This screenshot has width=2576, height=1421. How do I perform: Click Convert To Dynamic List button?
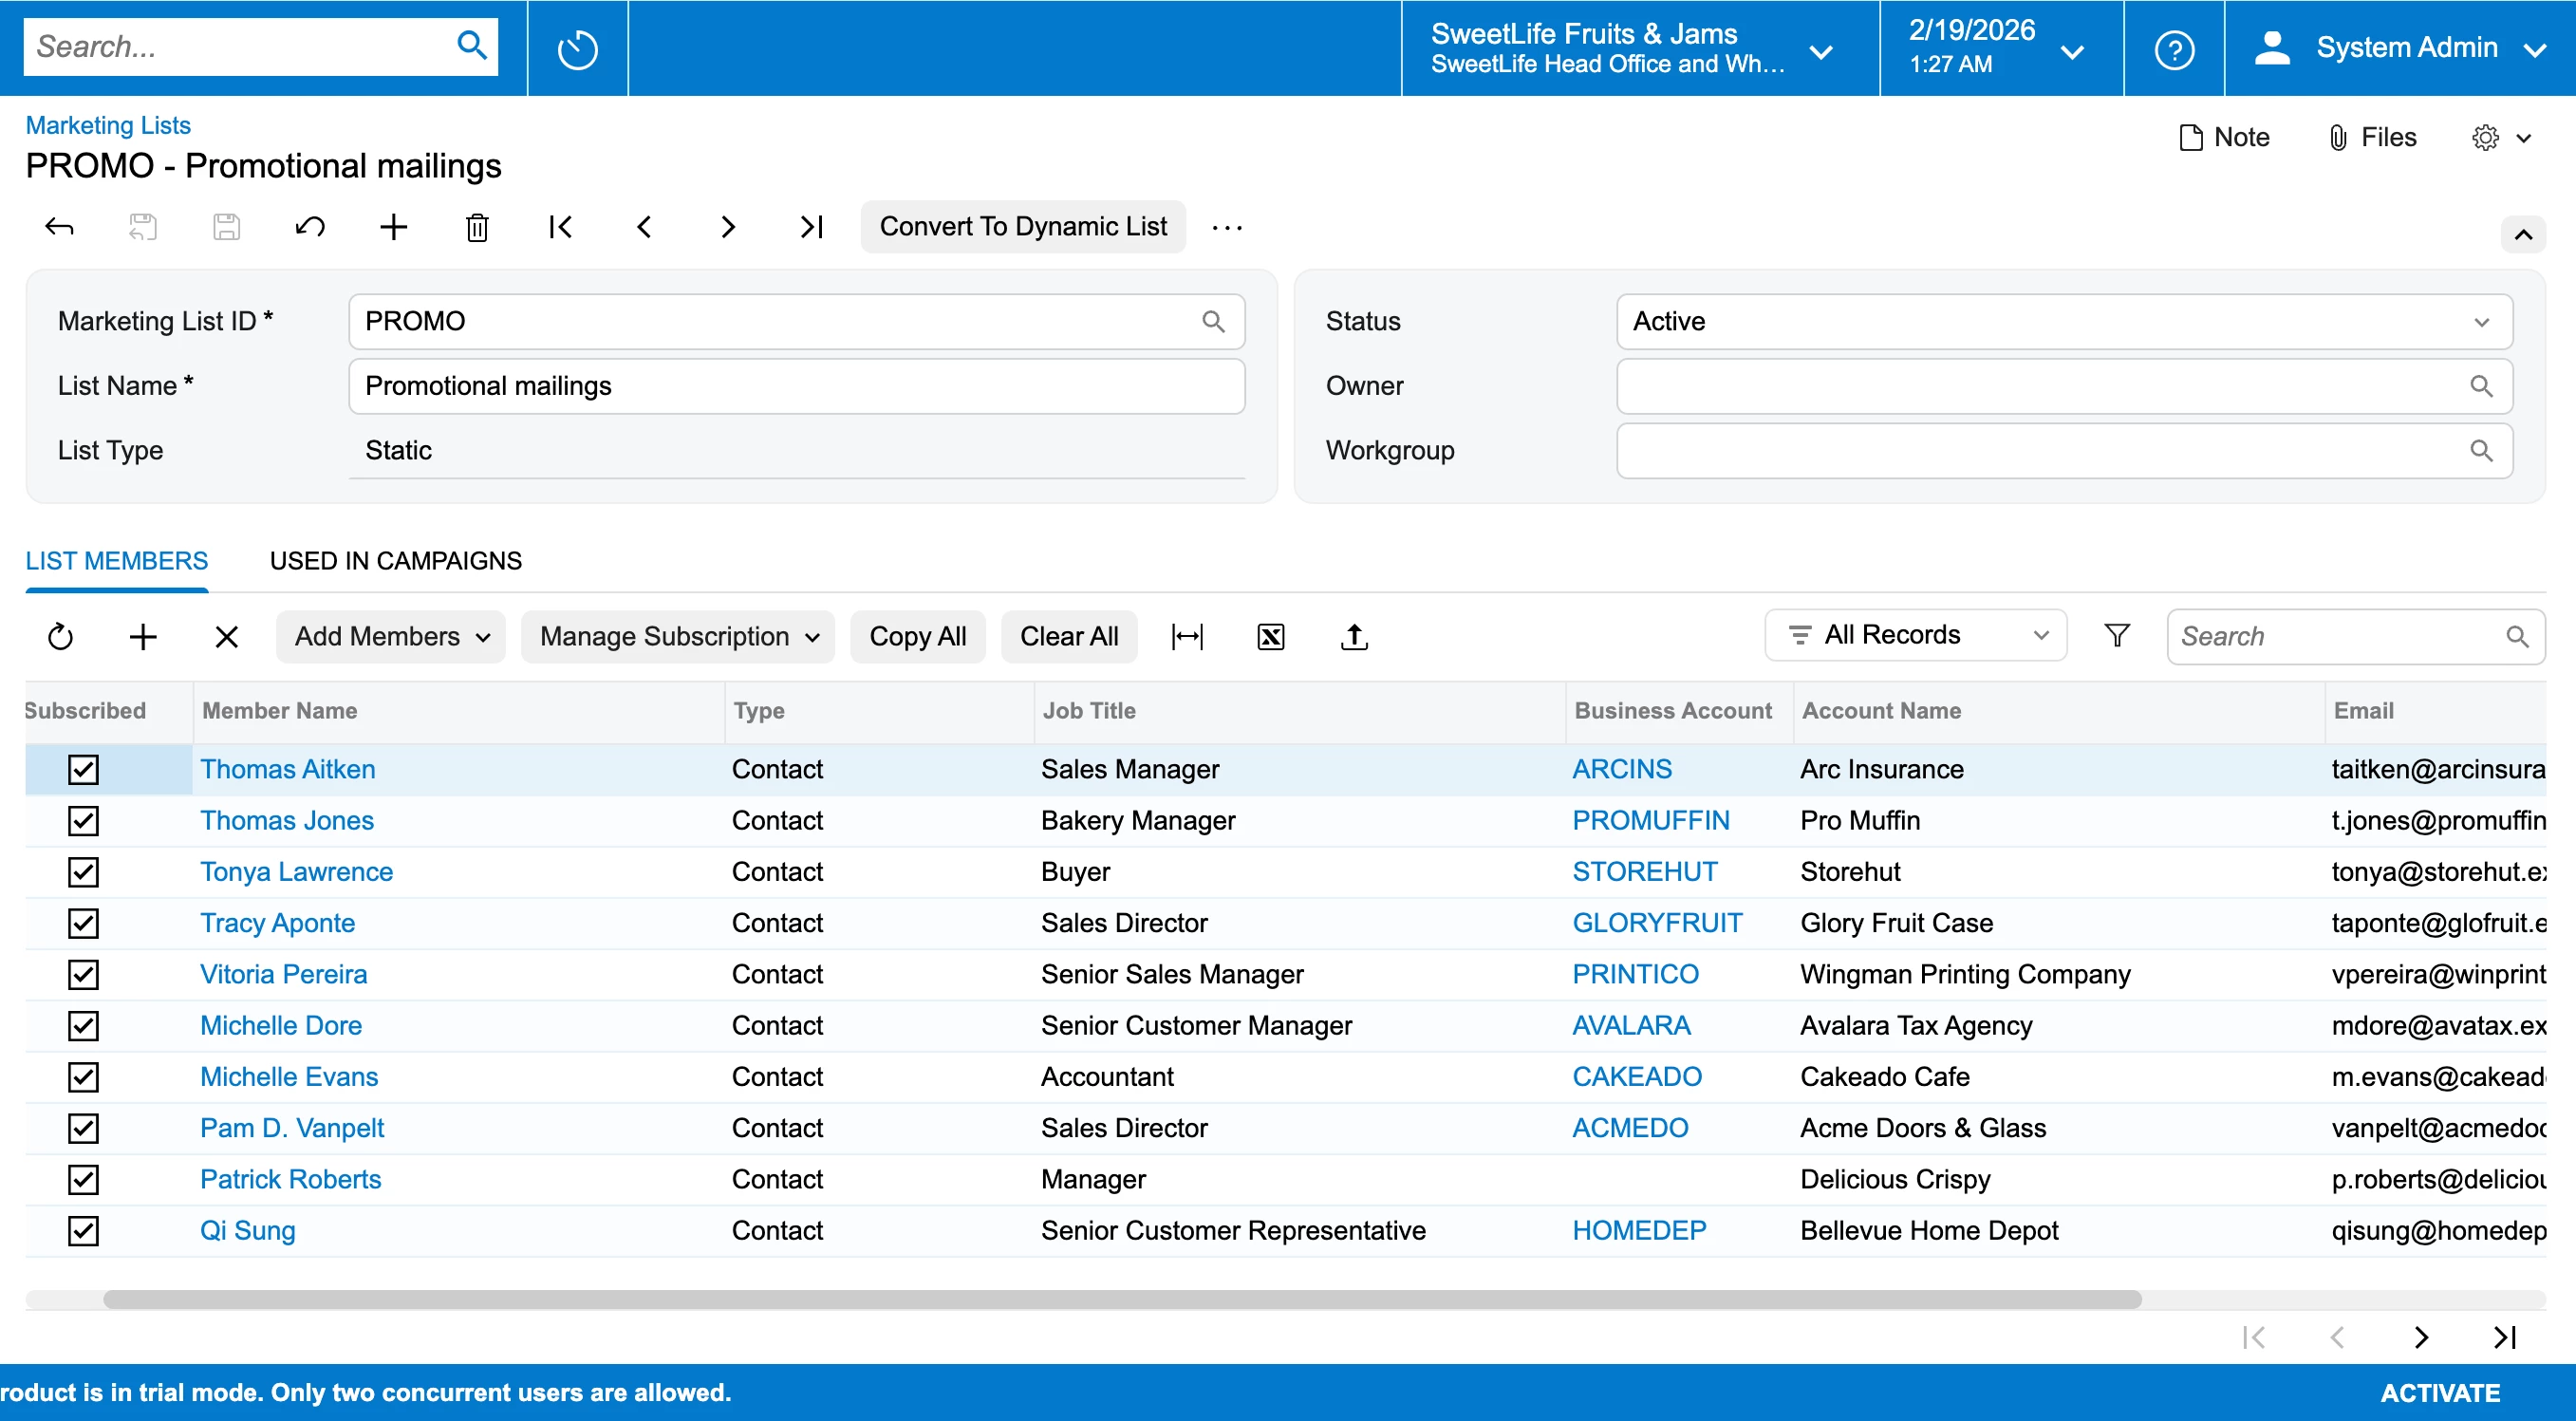tap(1022, 227)
